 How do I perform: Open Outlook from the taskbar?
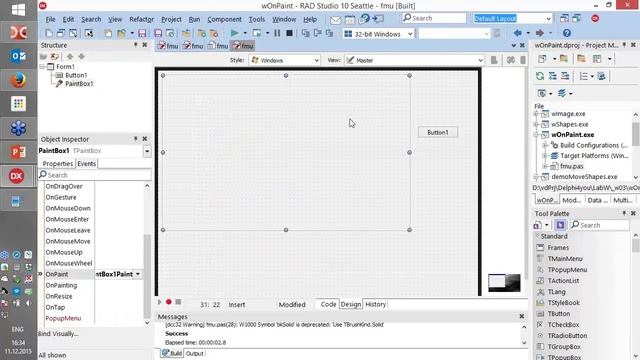tap(18, 56)
